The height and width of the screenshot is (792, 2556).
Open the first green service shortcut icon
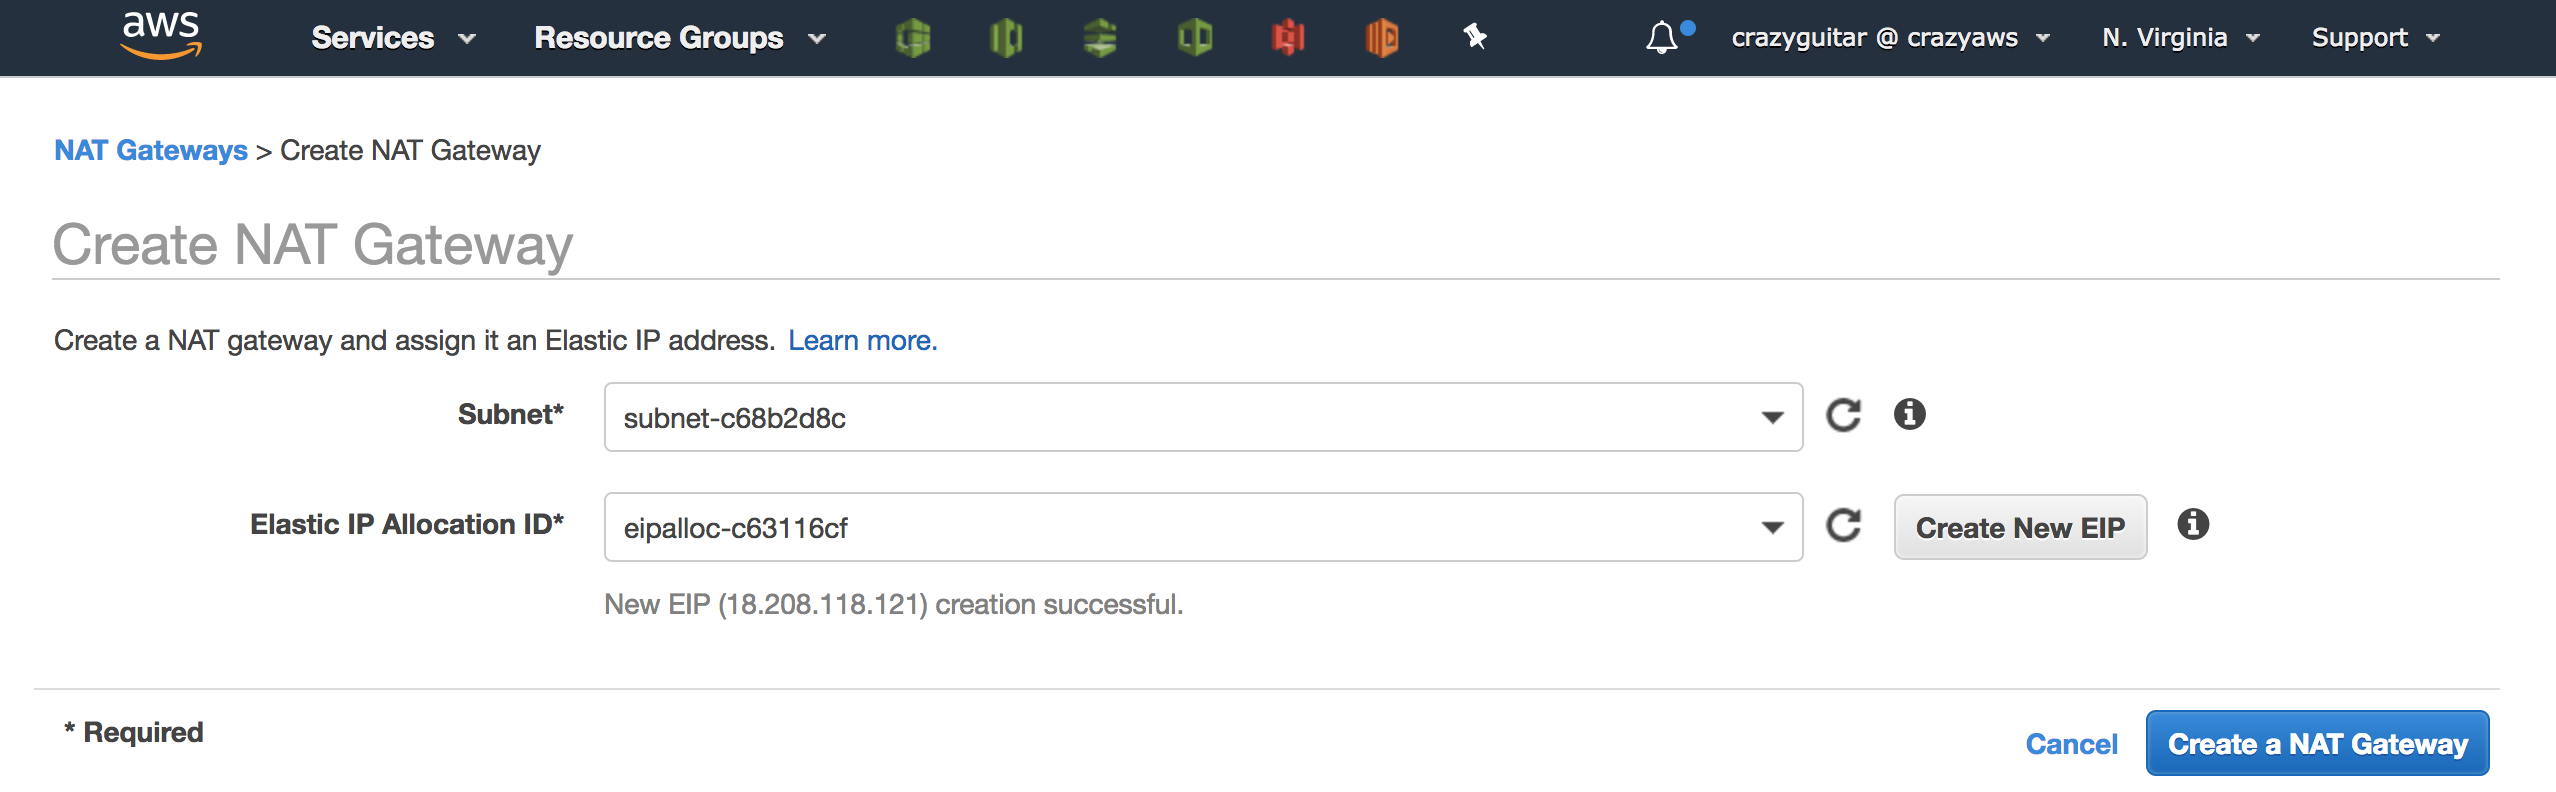[x=912, y=38]
